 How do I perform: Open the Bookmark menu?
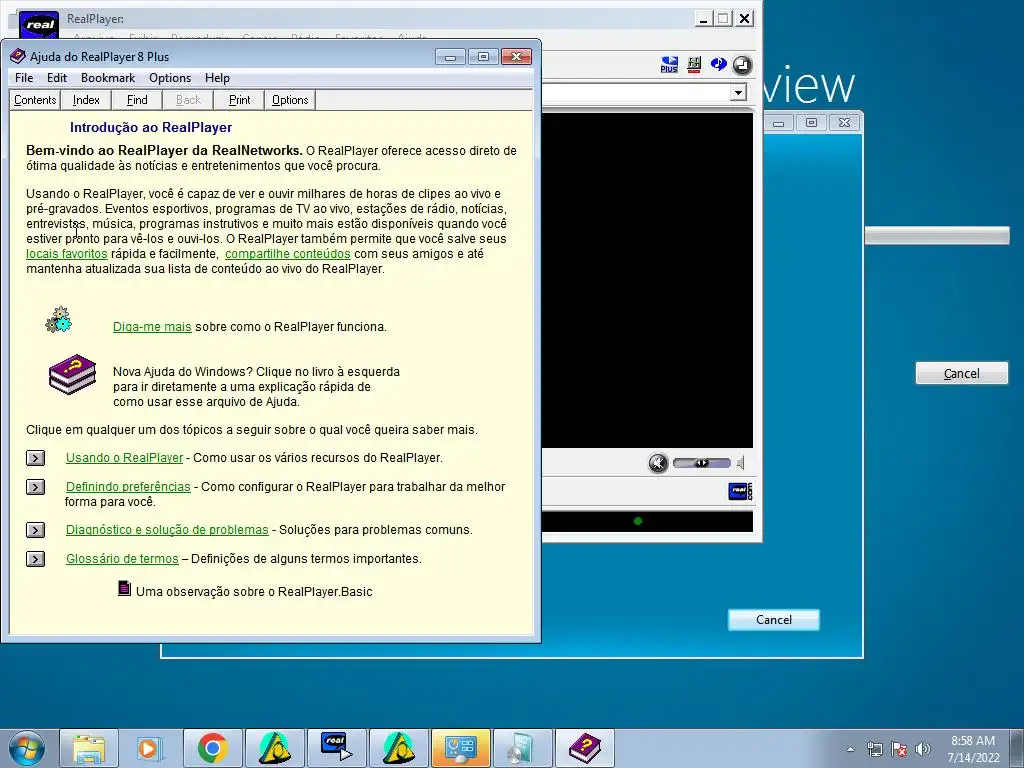(x=108, y=78)
